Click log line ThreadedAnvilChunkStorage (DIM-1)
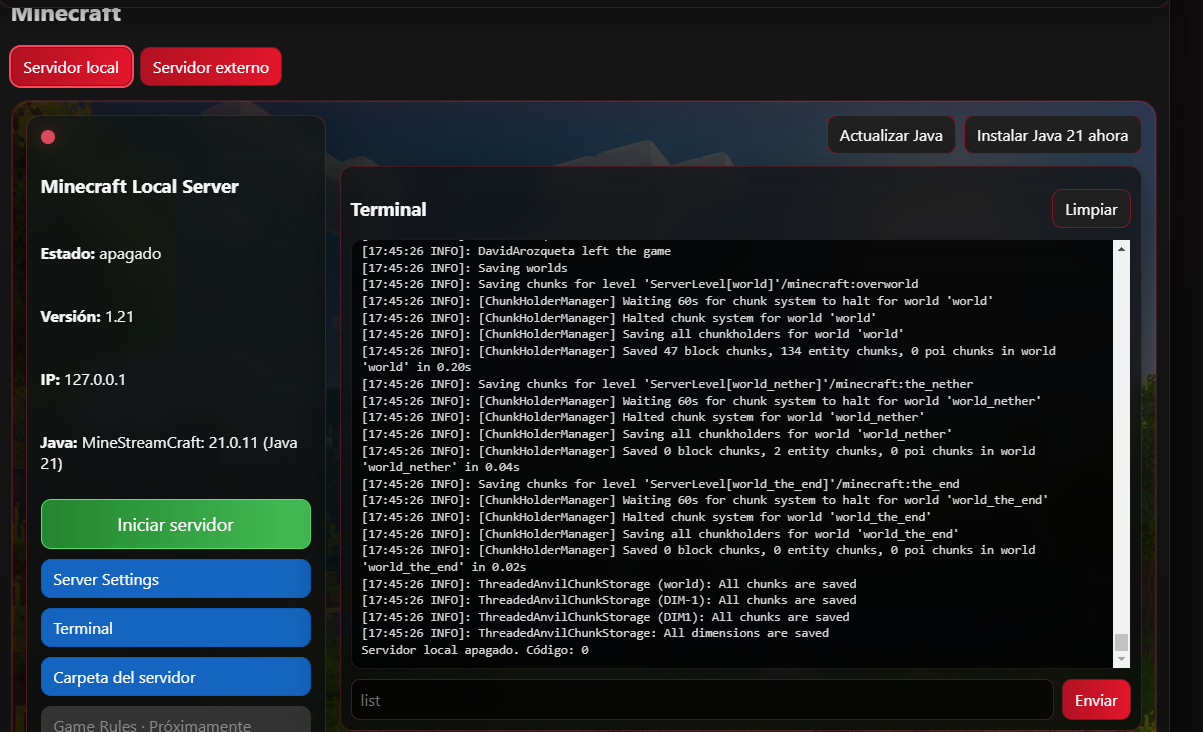The width and height of the screenshot is (1203, 732). [609, 600]
